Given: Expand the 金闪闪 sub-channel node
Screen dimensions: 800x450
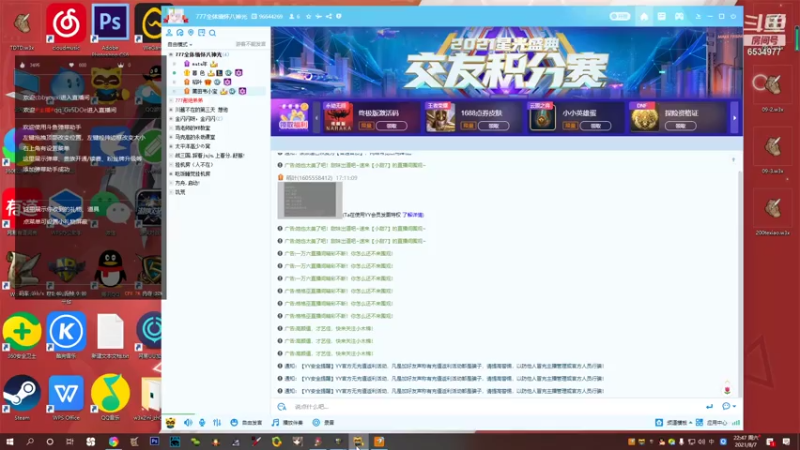Looking at the screenshot, I should coord(171,119).
